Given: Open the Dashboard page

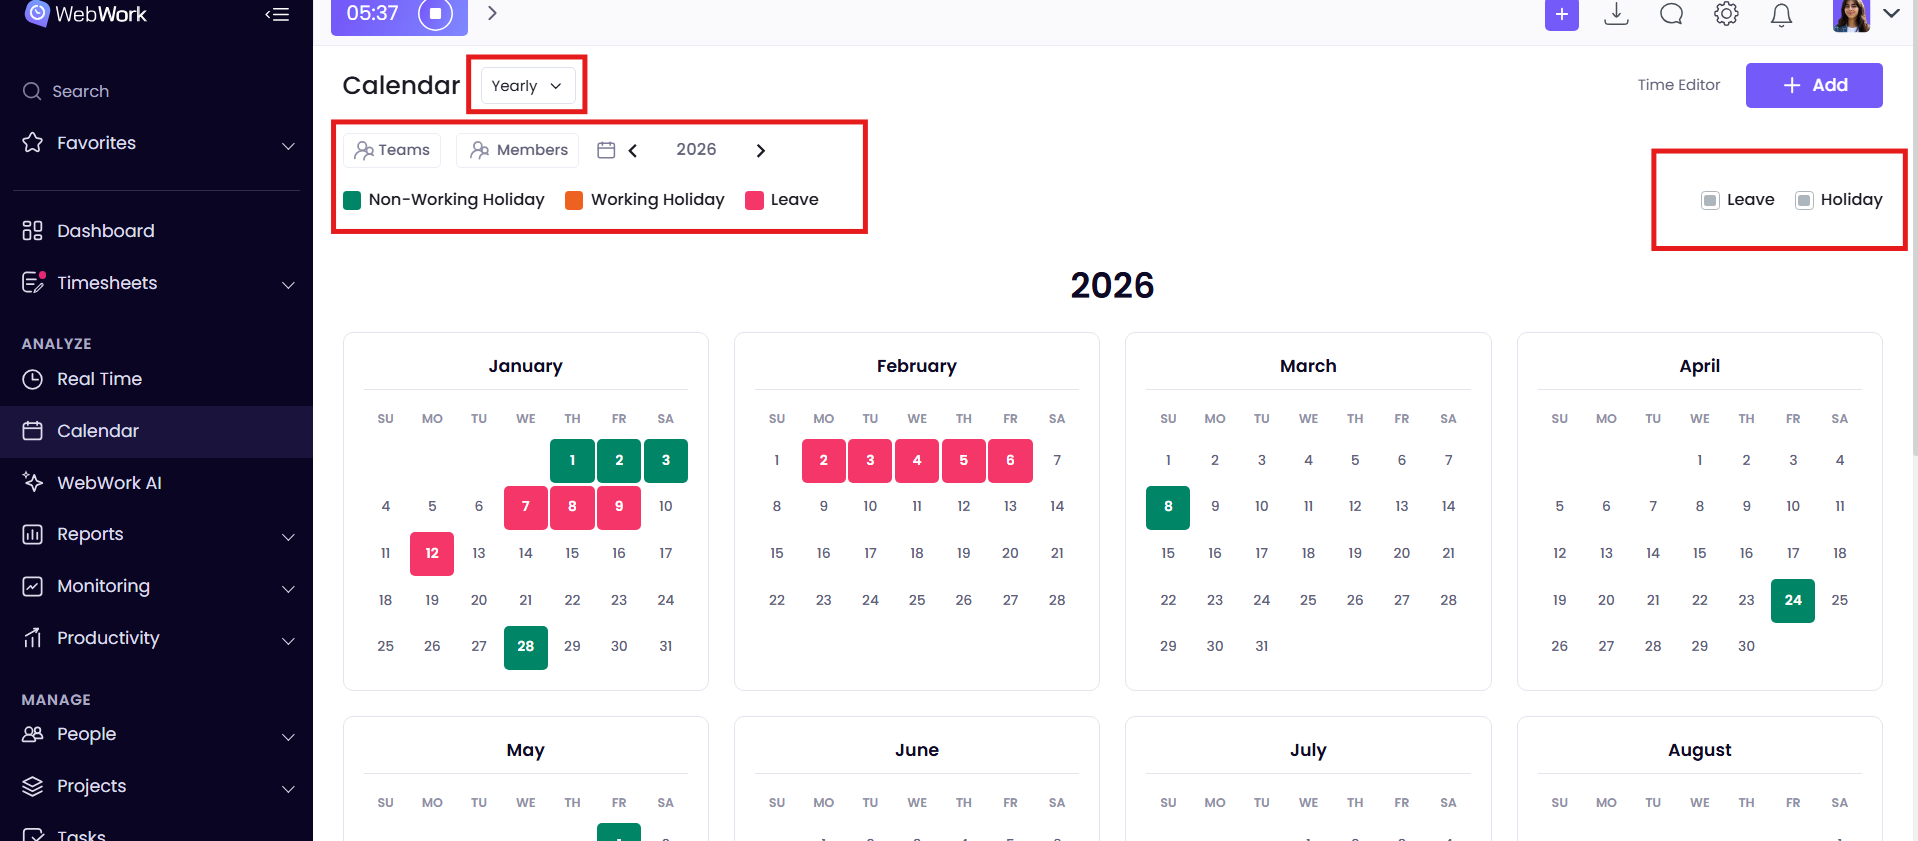Looking at the screenshot, I should pos(105,231).
